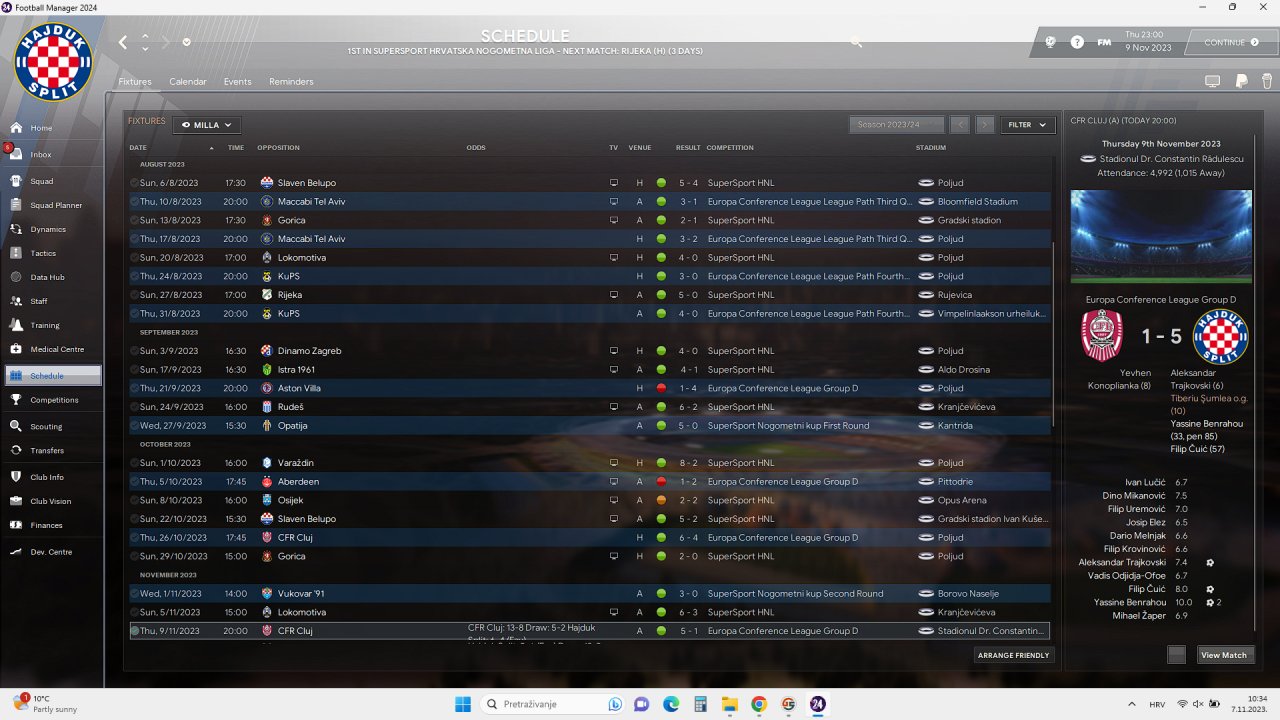
Task: Open the help question mark icon
Action: (x=1077, y=42)
